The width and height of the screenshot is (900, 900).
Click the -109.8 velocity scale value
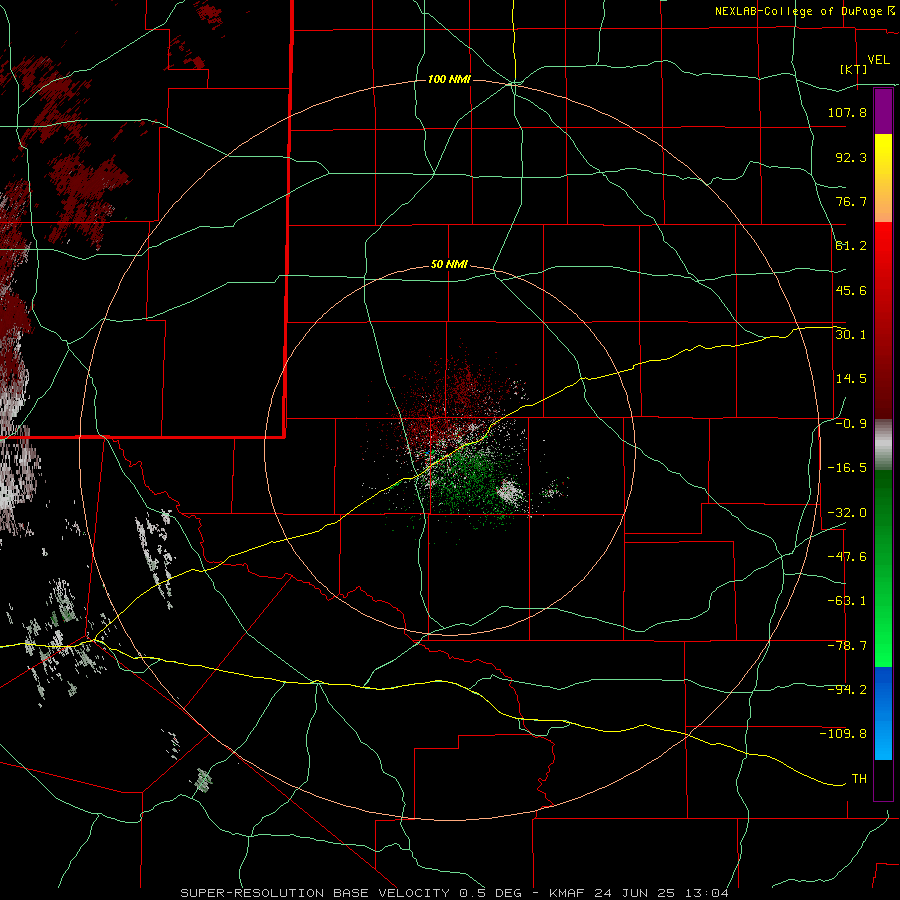843,734
